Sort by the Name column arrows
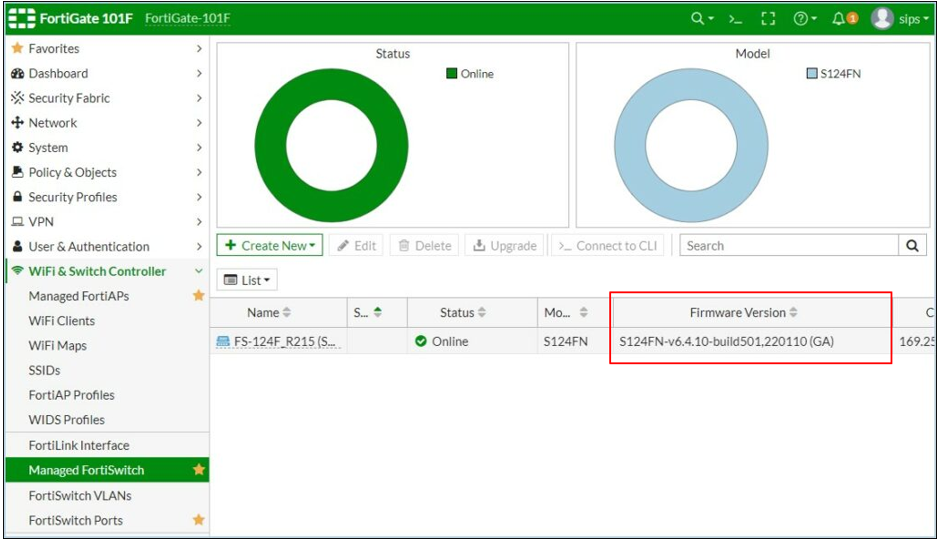 287,312
